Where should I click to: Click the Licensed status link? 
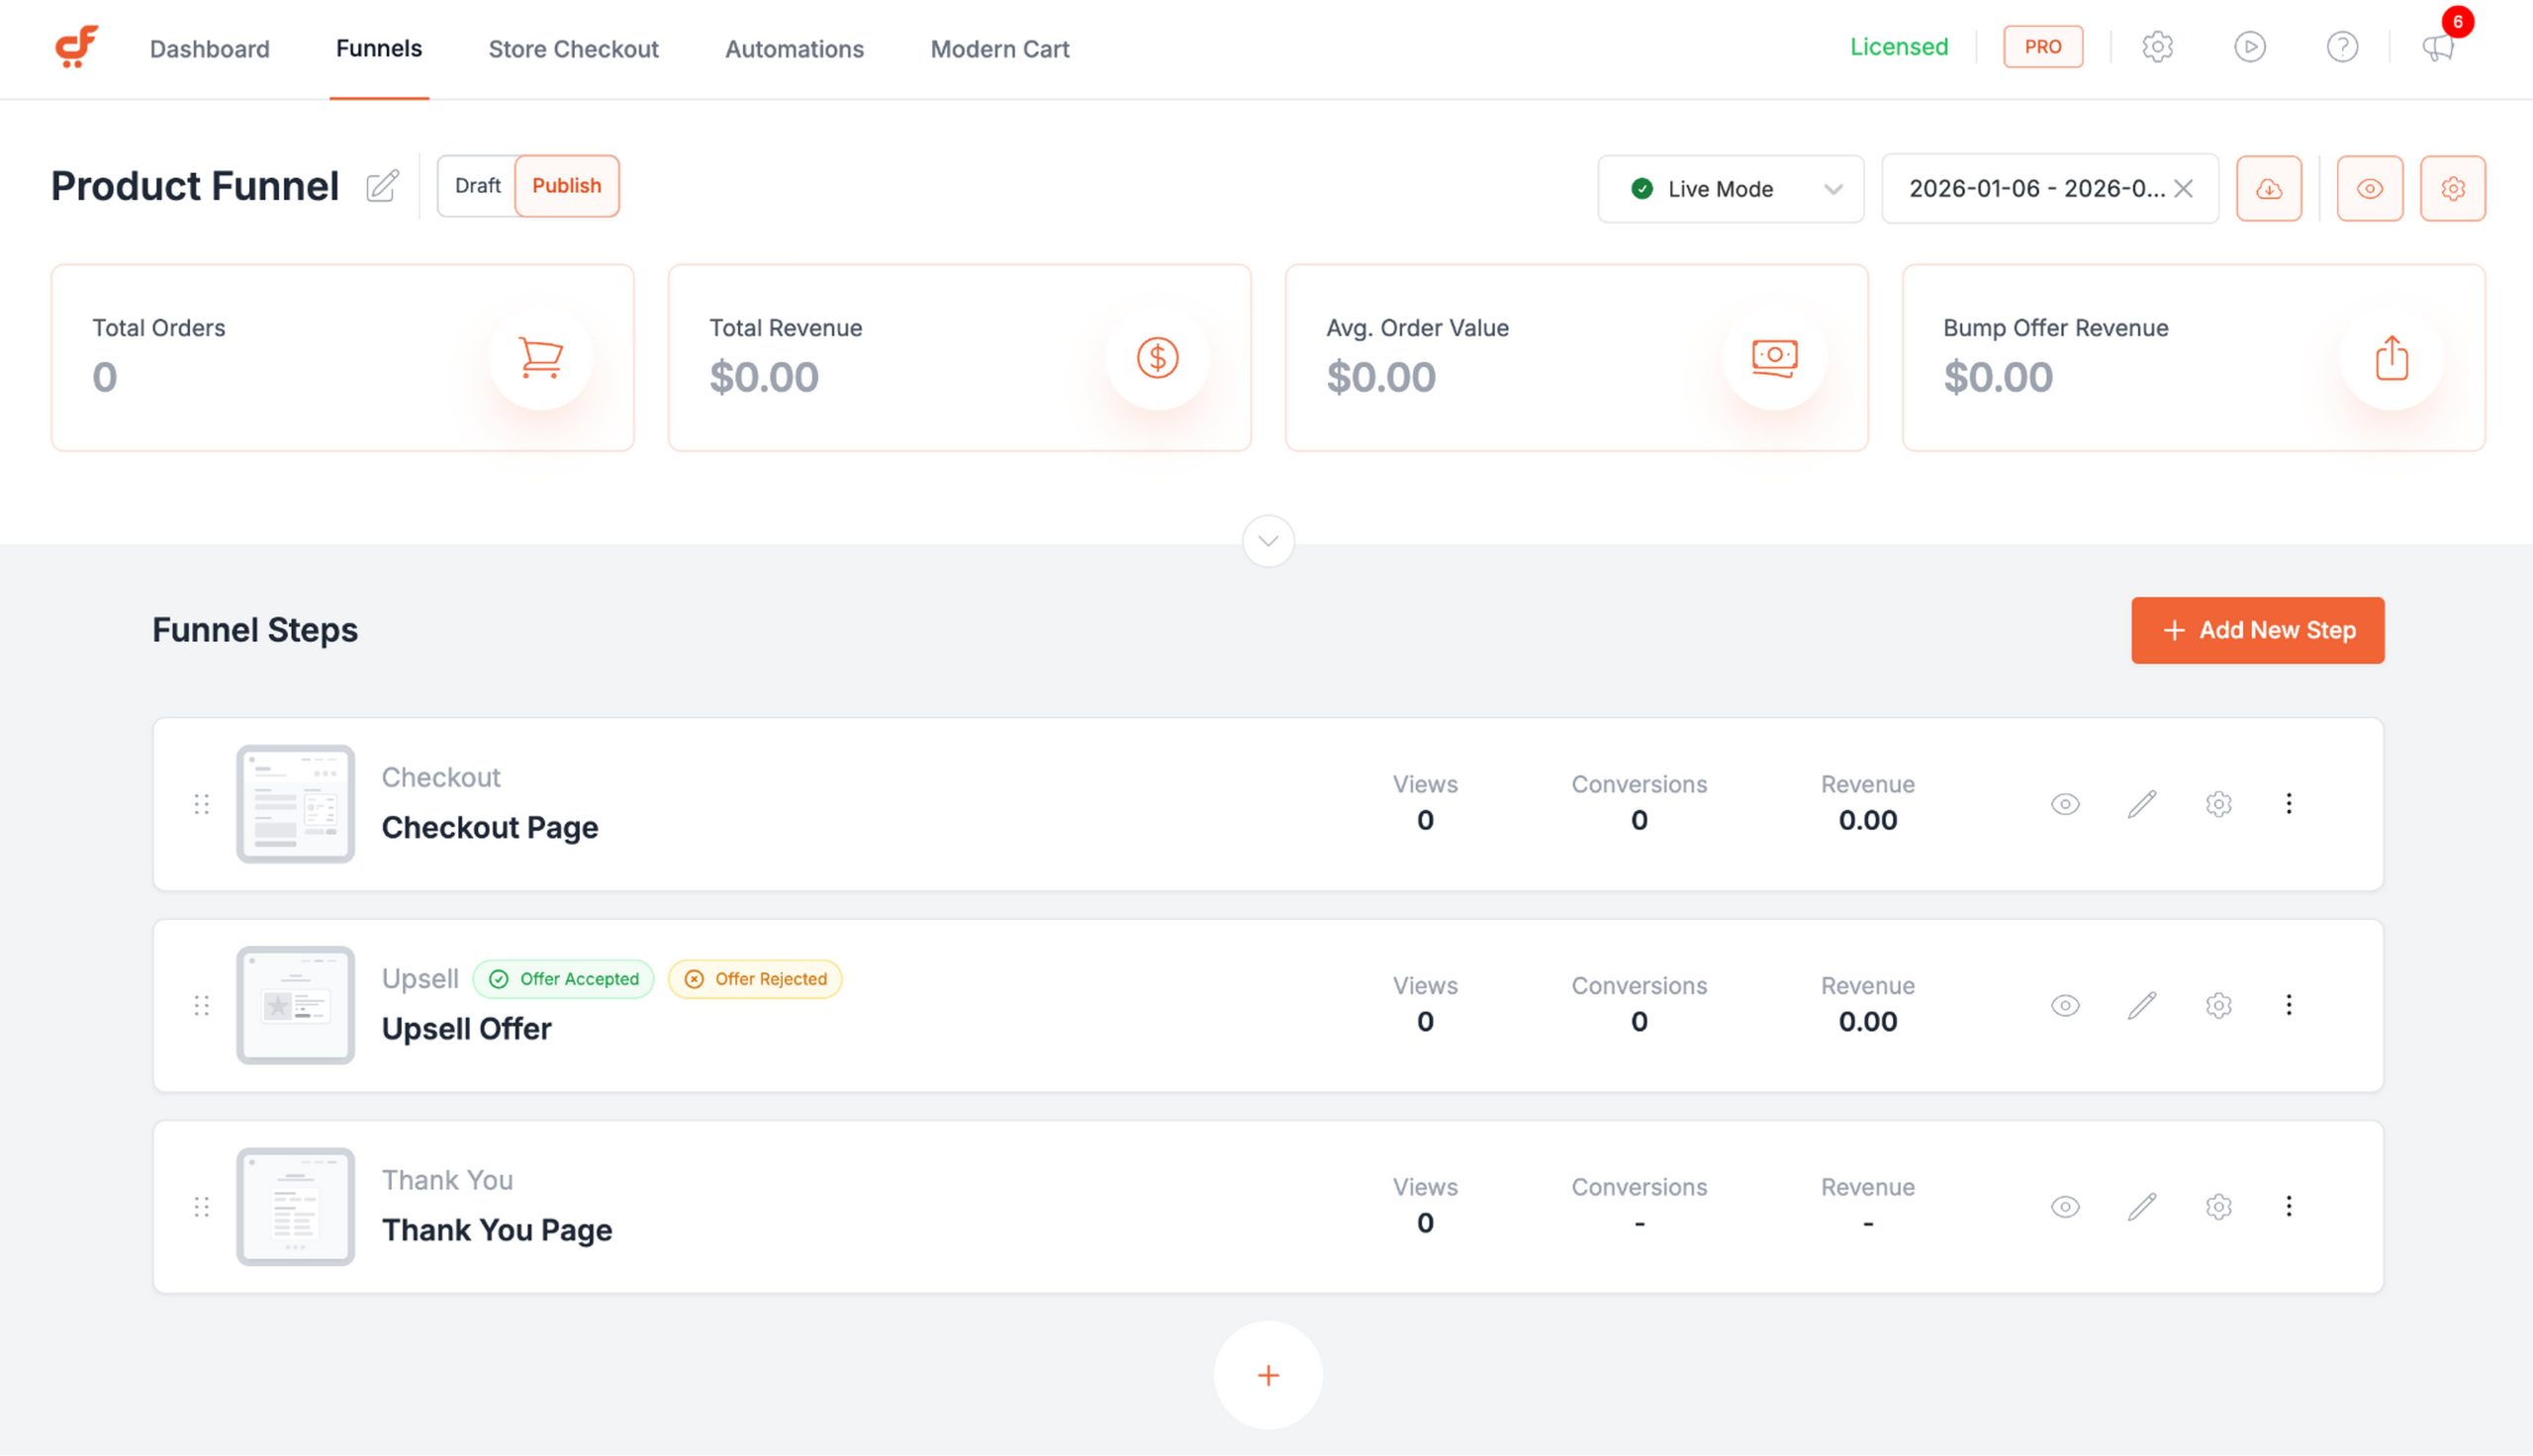point(1898,47)
